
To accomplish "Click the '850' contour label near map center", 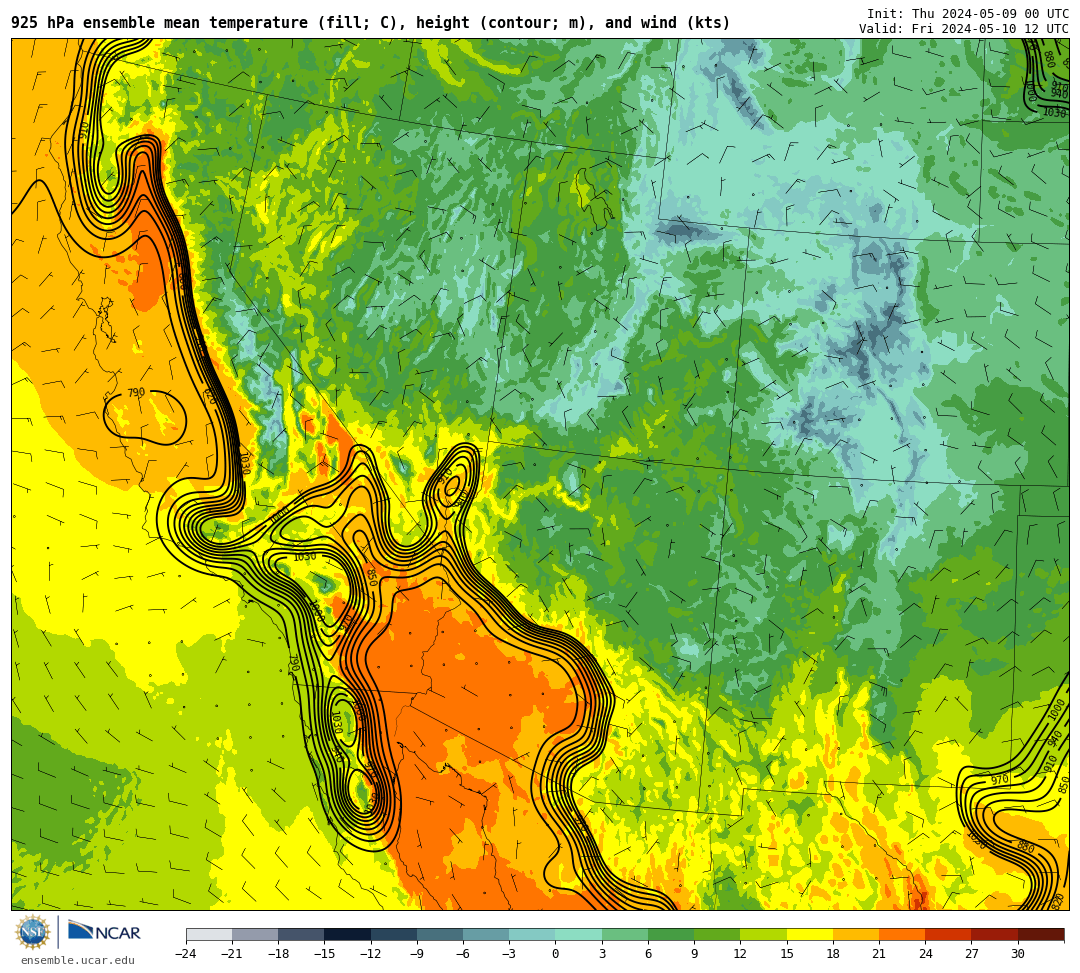I will click(x=371, y=578).
